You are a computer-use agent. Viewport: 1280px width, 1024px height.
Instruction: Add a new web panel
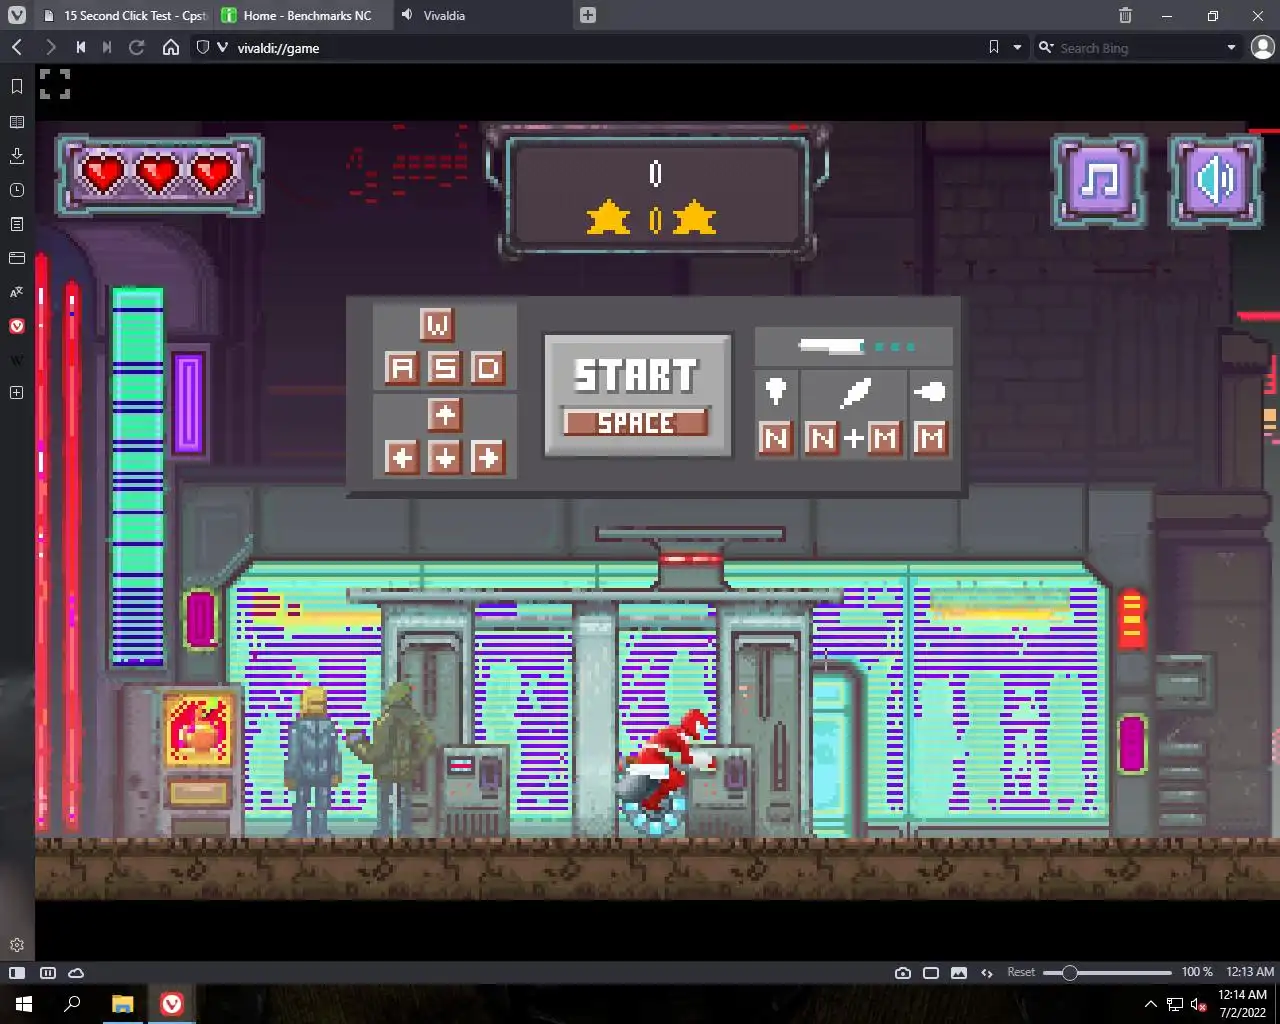pyautogui.click(x=17, y=393)
